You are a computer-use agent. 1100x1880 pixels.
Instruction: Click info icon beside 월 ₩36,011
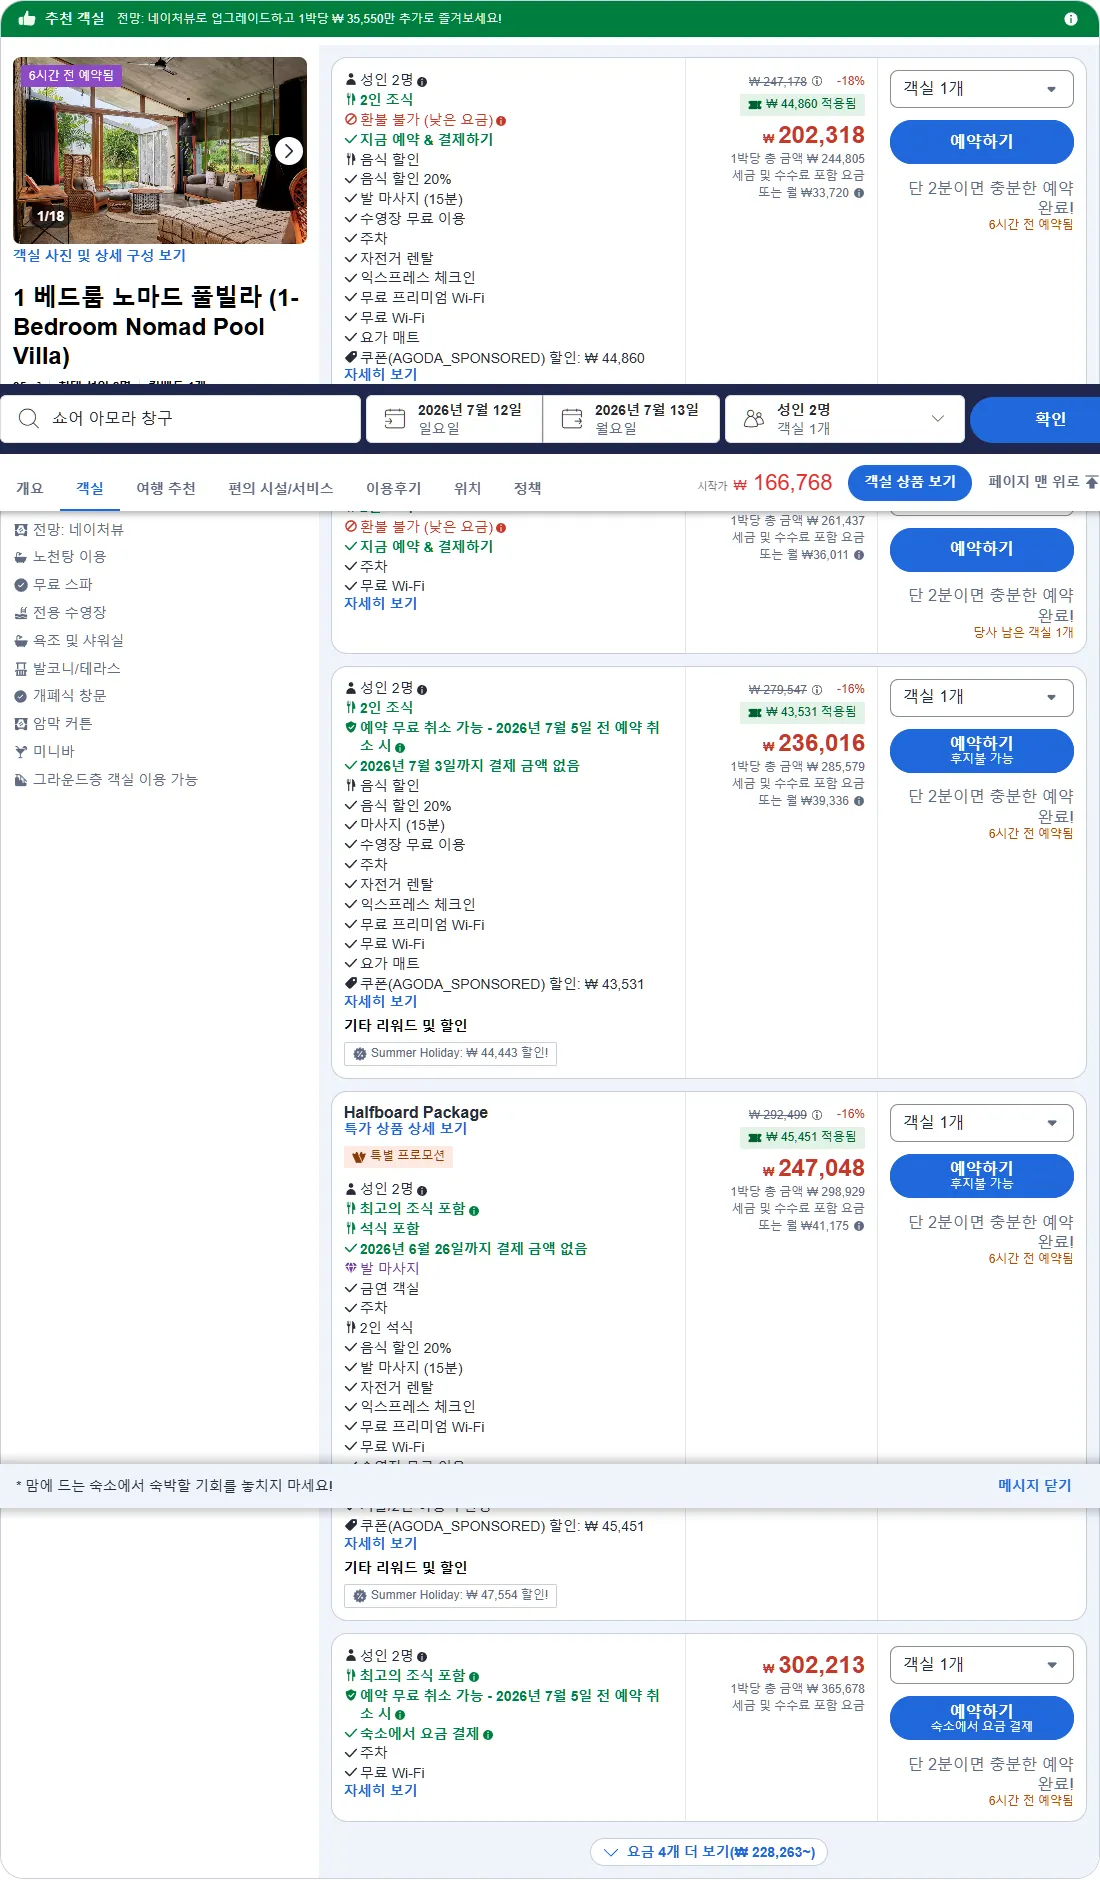(859, 555)
